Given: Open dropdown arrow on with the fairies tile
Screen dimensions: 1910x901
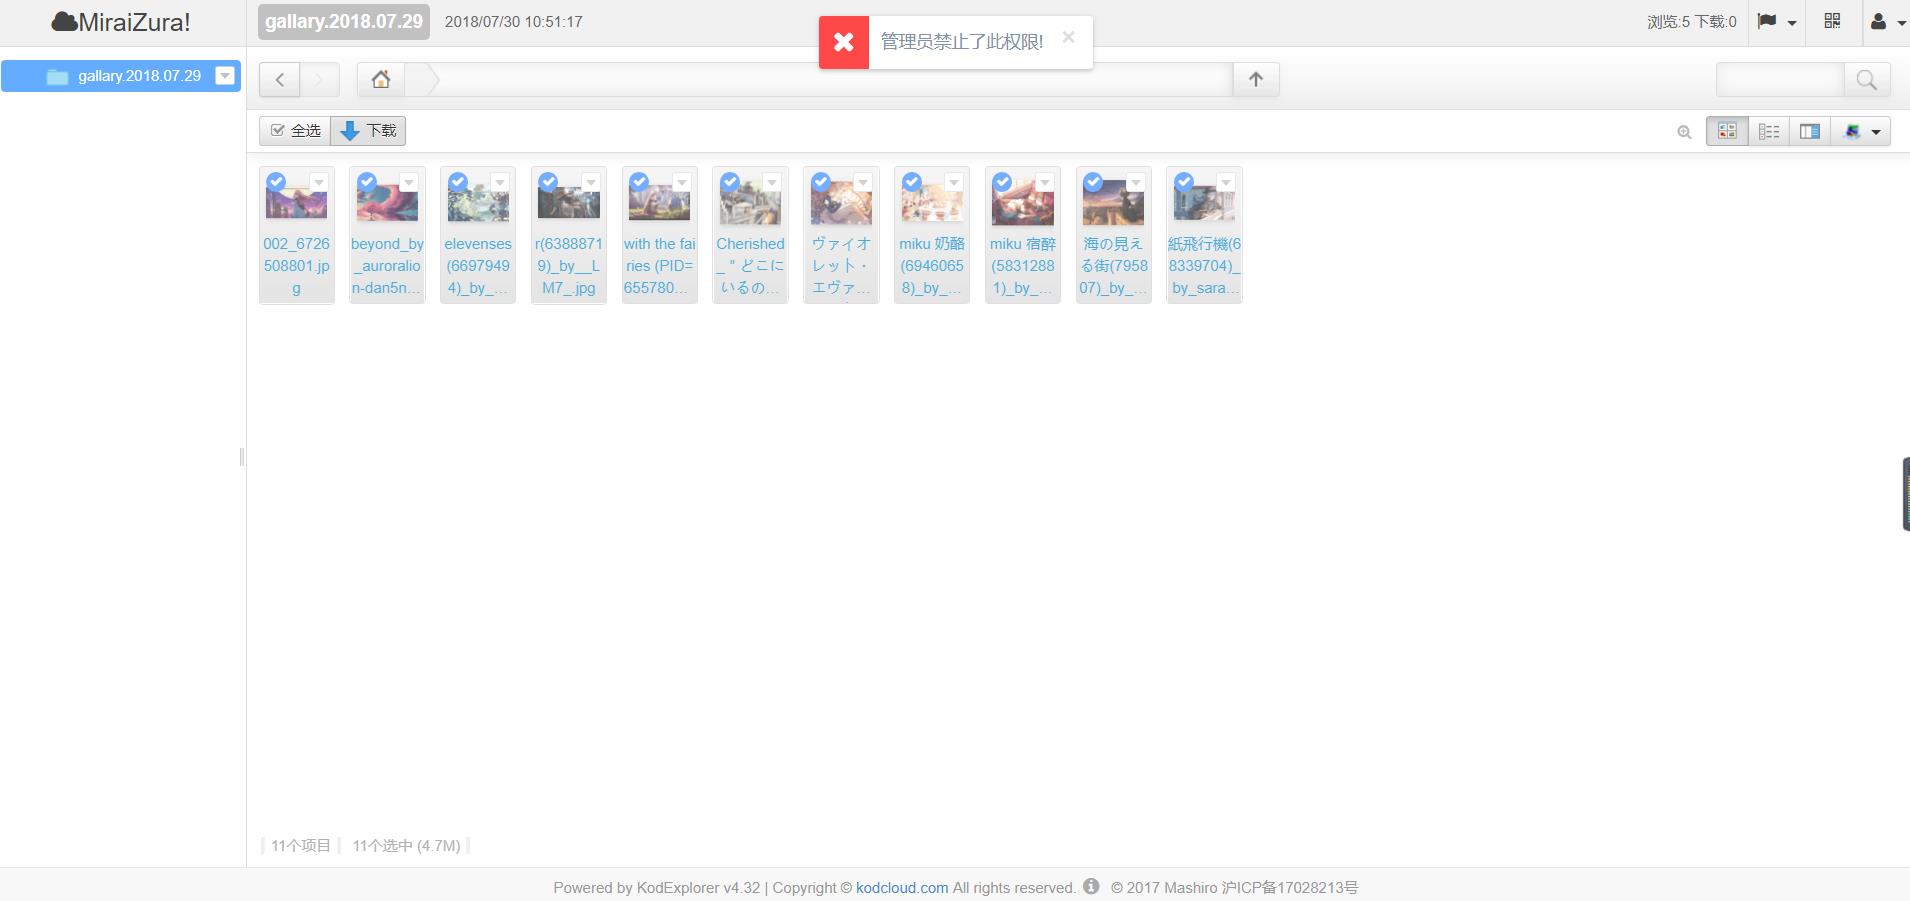Looking at the screenshot, I should (682, 182).
